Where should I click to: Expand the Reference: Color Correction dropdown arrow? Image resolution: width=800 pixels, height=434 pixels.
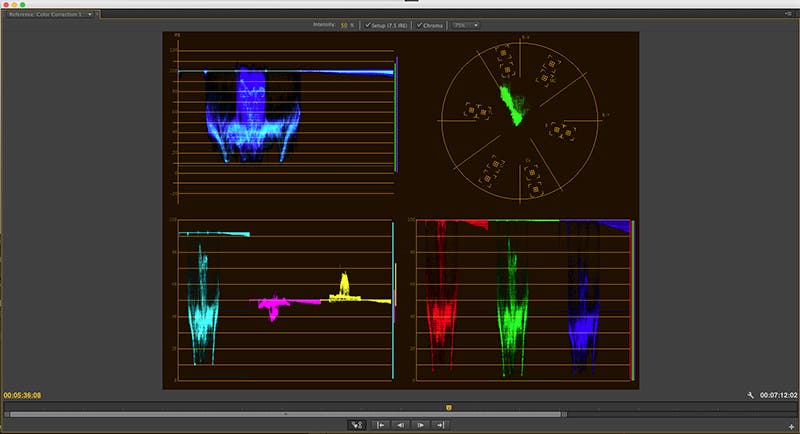pos(90,14)
